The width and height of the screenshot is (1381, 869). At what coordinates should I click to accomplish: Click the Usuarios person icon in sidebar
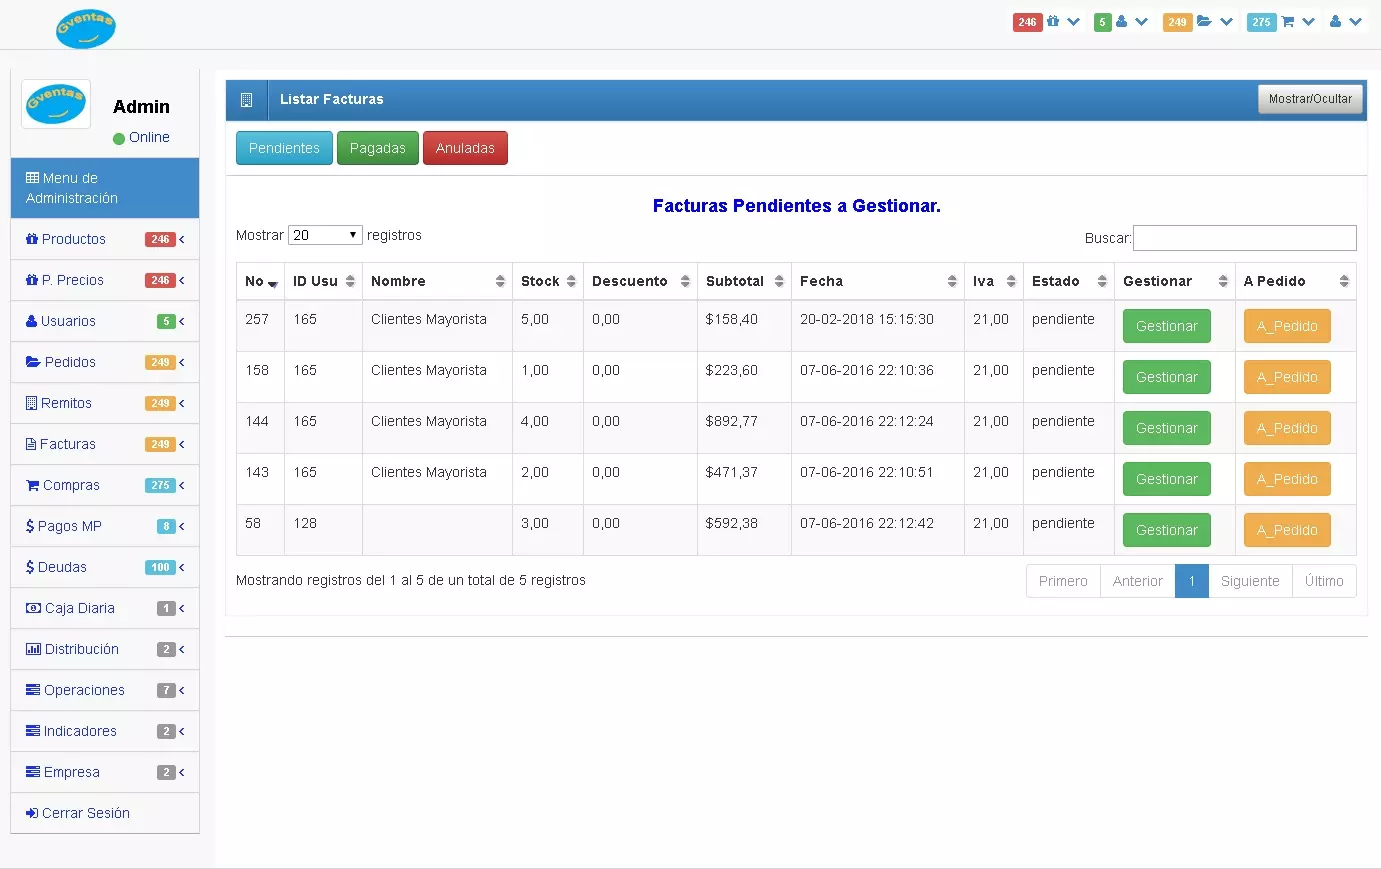click(32, 321)
